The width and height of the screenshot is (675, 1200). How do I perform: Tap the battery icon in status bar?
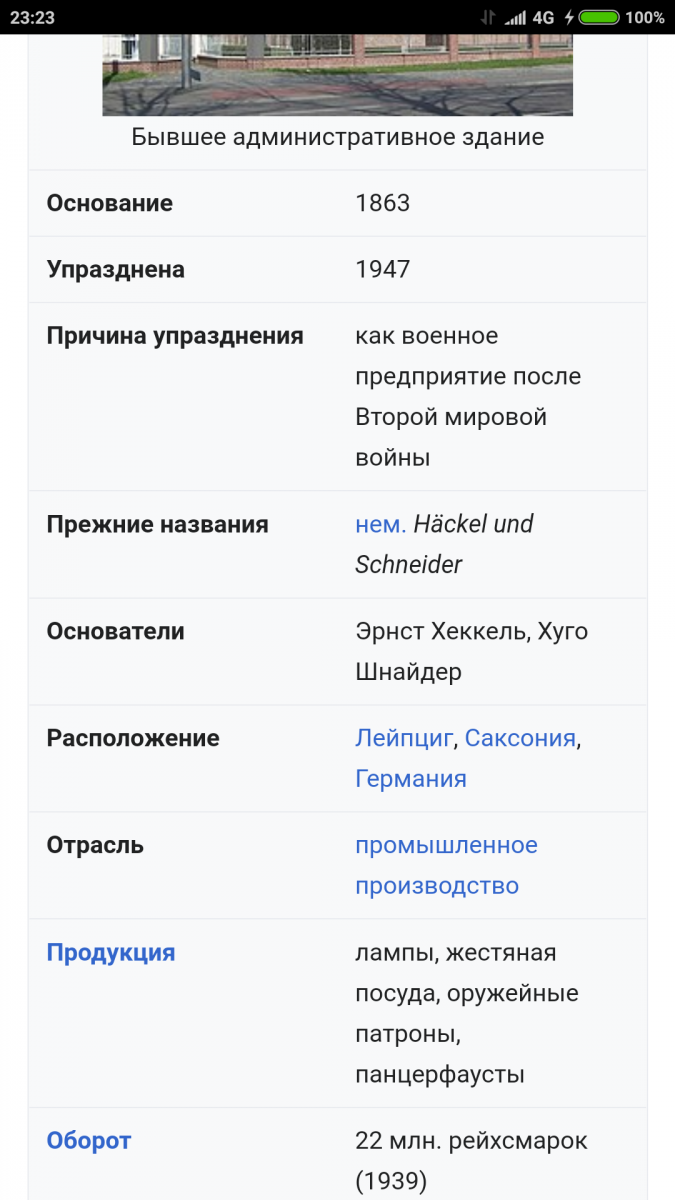point(598,17)
